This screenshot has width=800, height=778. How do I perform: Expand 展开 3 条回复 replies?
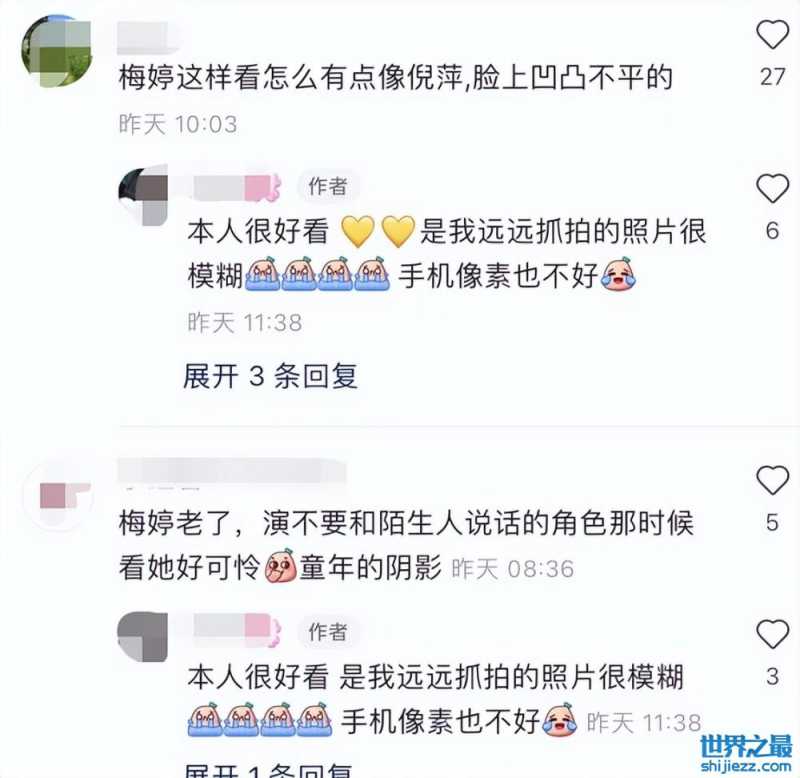pyautogui.click(x=270, y=376)
